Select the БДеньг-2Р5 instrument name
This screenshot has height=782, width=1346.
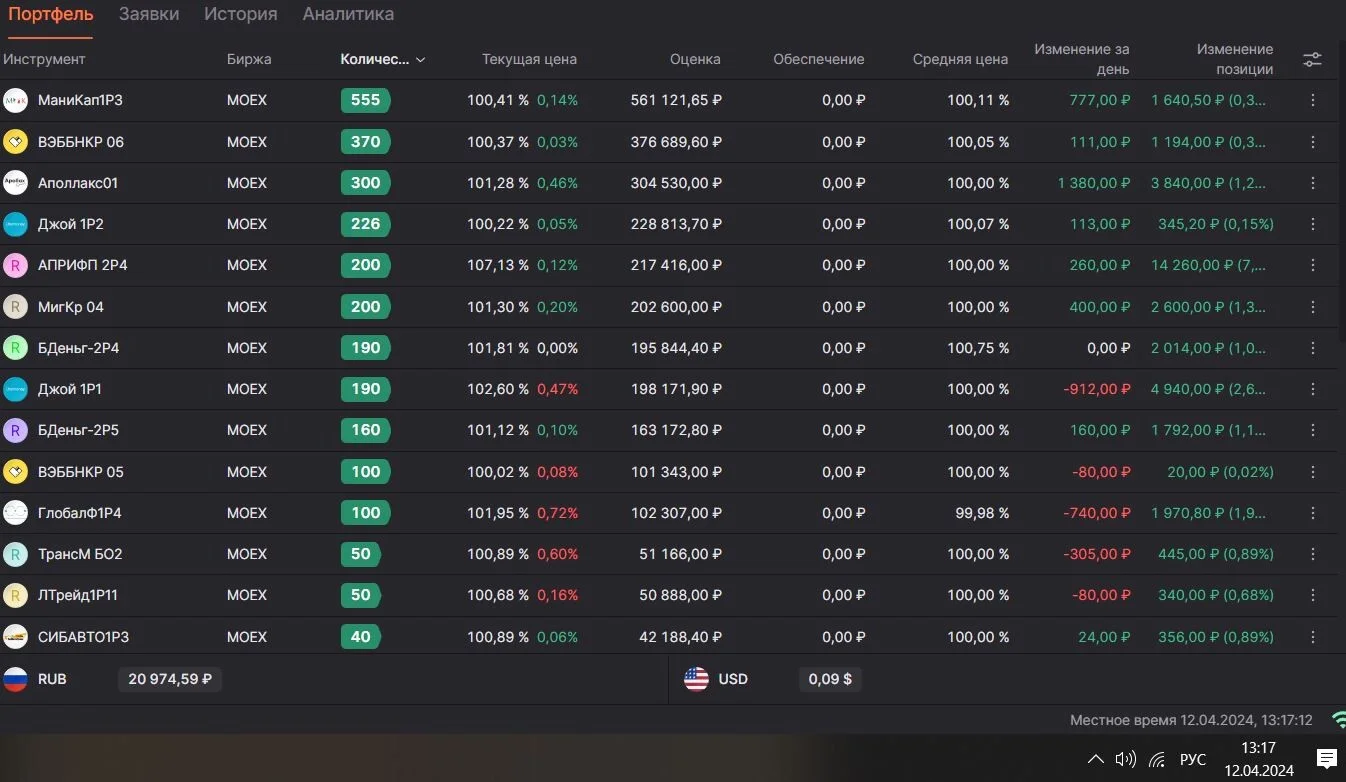(x=78, y=430)
